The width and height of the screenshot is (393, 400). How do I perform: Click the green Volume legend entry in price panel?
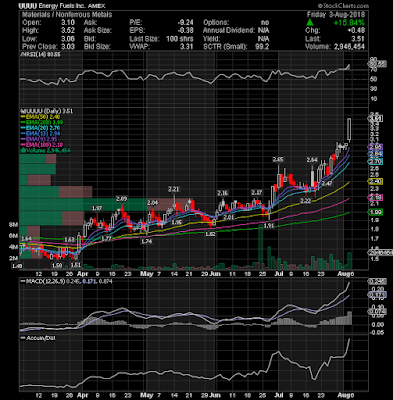pyautogui.click(x=45, y=151)
